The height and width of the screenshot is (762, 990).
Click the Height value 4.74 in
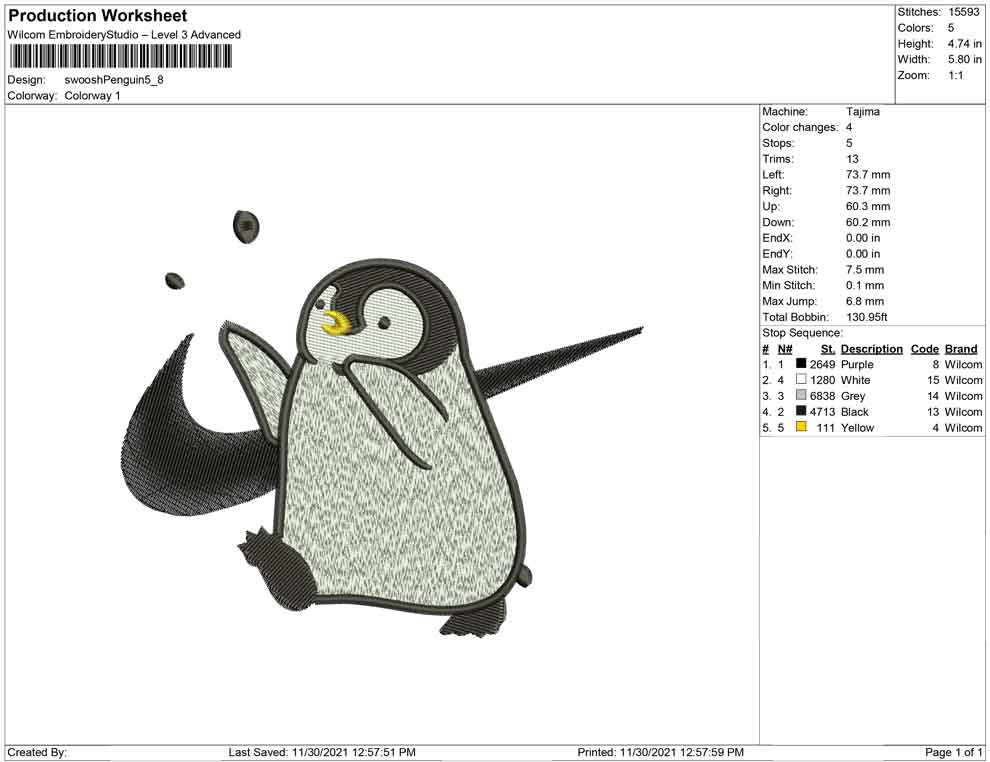coord(964,44)
